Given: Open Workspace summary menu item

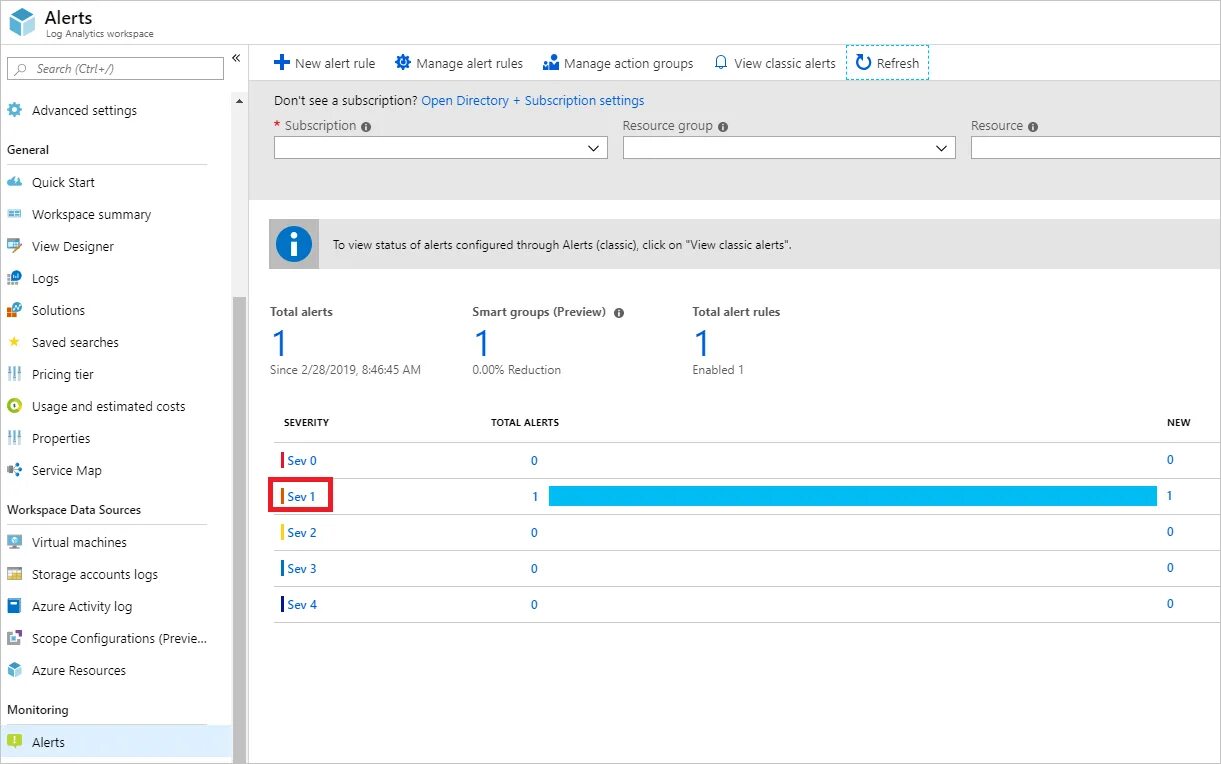Looking at the screenshot, I should [x=91, y=214].
